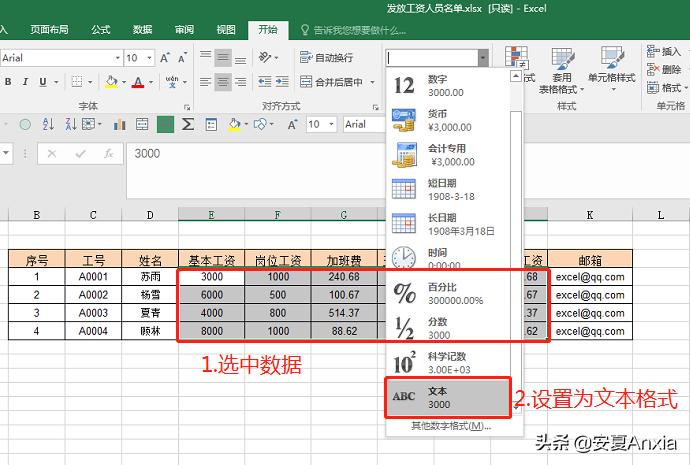Click the insert function fx icon
The height and width of the screenshot is (465, 690).
(x=108, y=154)
